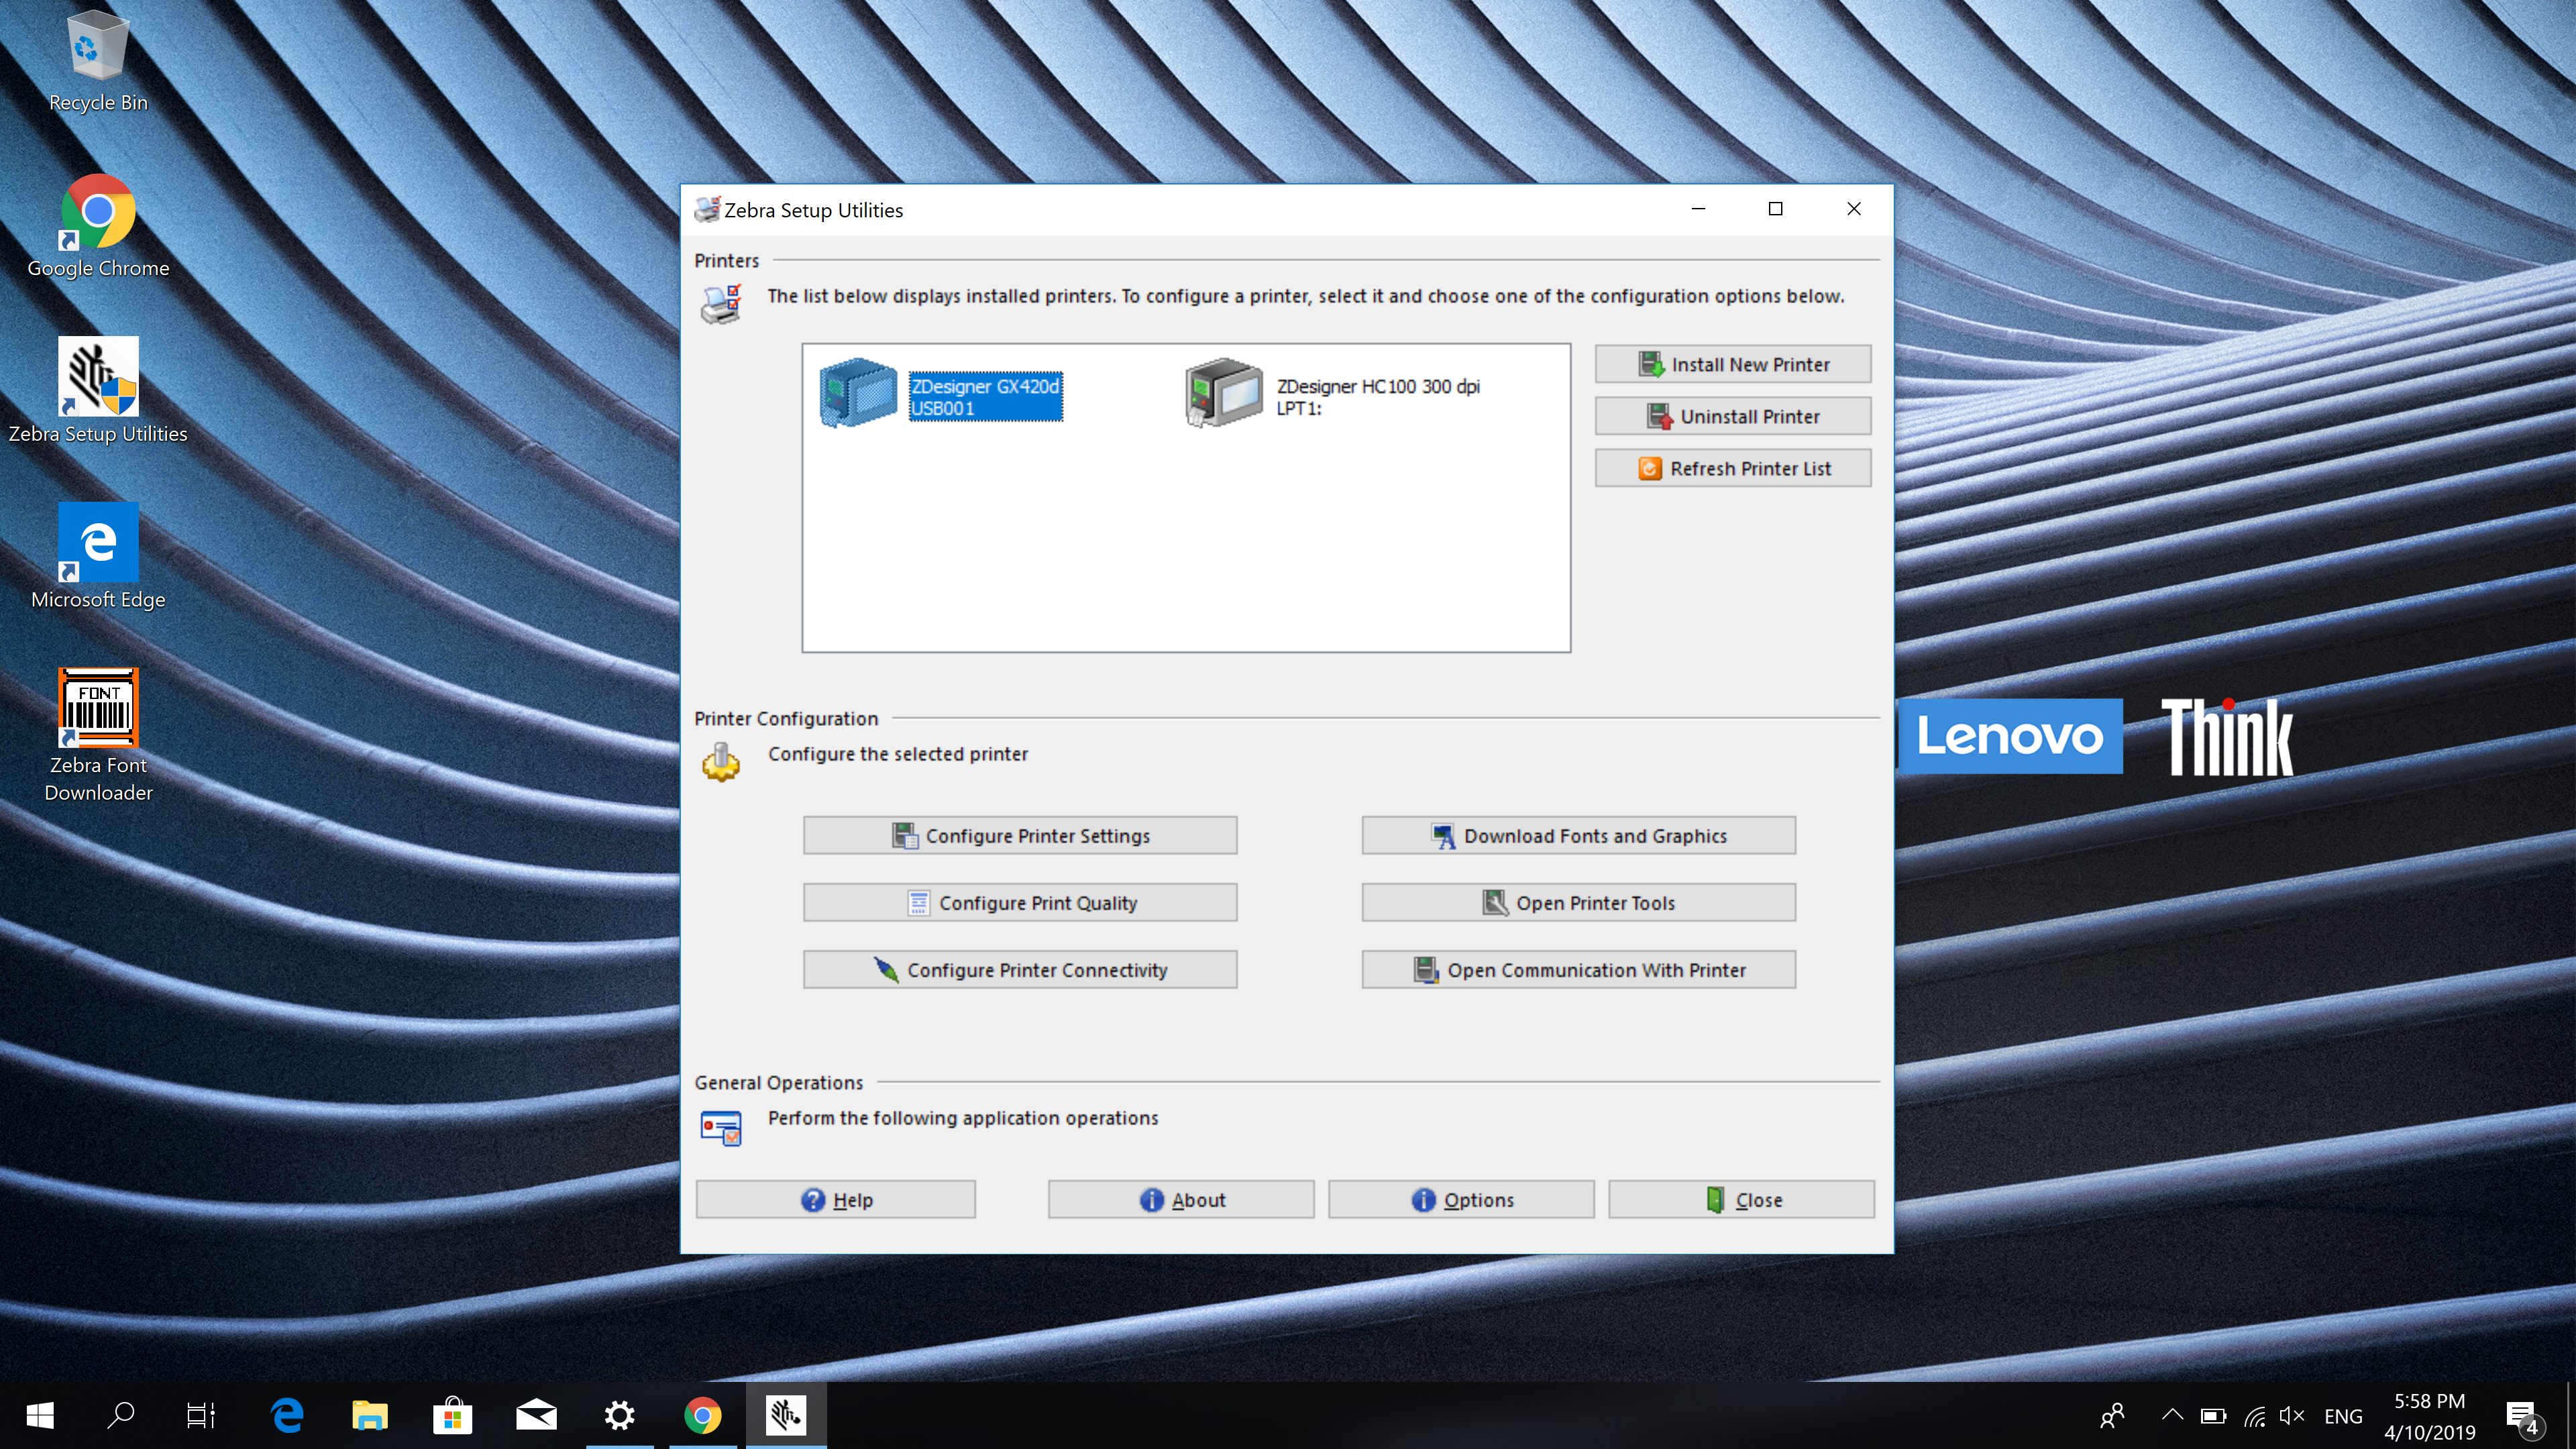Screen dimensions: 2576x1449
Task: Click Zebra Setup Utilities taskbar icon
Action: (x=786, y=1415)
